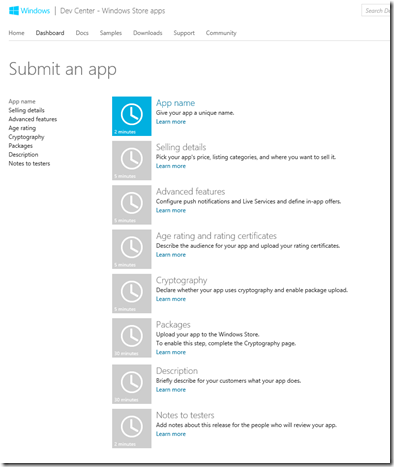The image size is (394, 467).
Task: Open the Packages clock tile
Action: click(132, 338)
